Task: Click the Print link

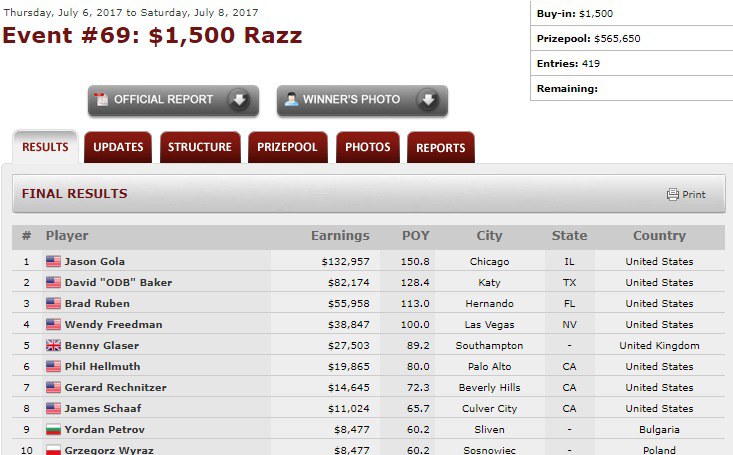Action: point(694,195)
